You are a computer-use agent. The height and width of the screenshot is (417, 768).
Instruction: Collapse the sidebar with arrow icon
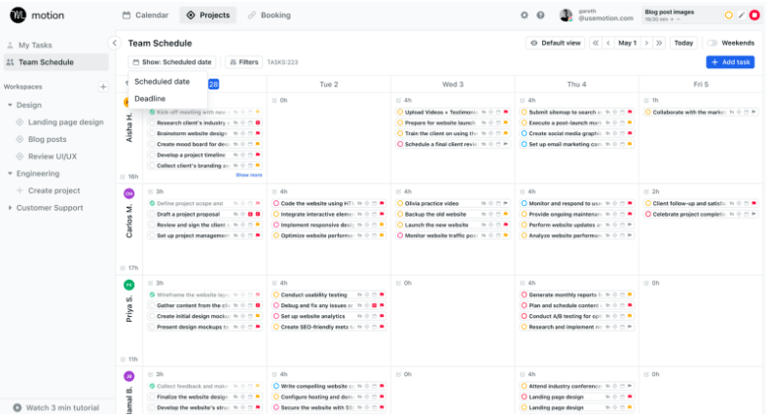click(x=115, y=43)
